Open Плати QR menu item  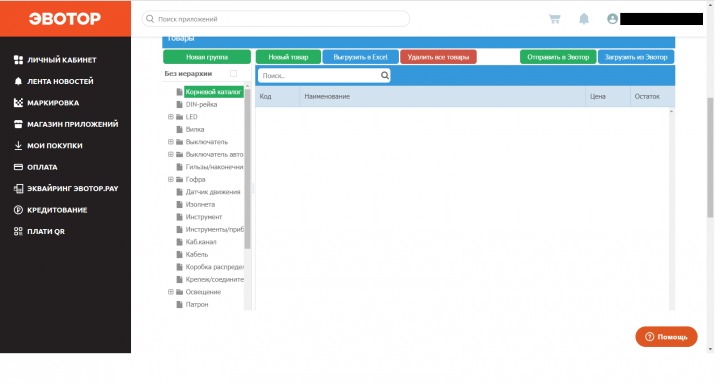(46, 232)
